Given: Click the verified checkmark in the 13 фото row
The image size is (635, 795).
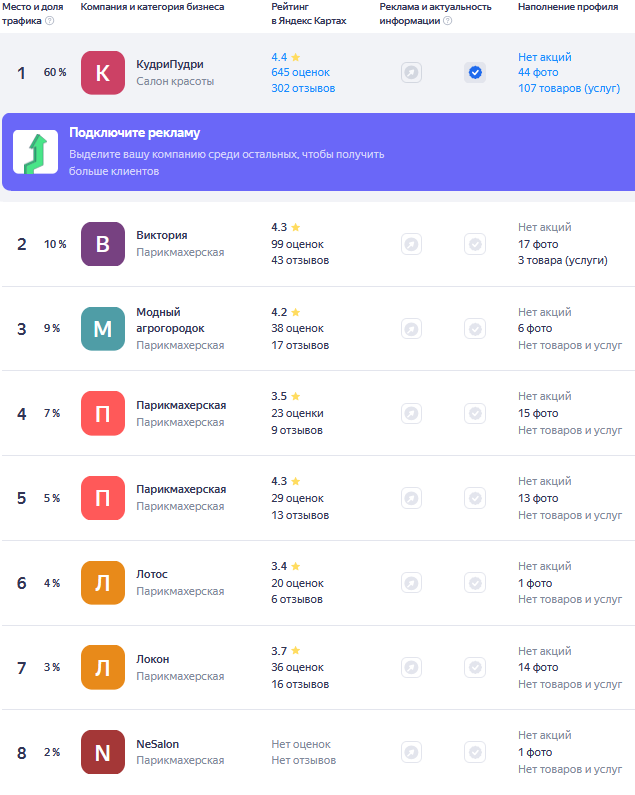Looking at the screenshot, I should [x=475, y=498].
